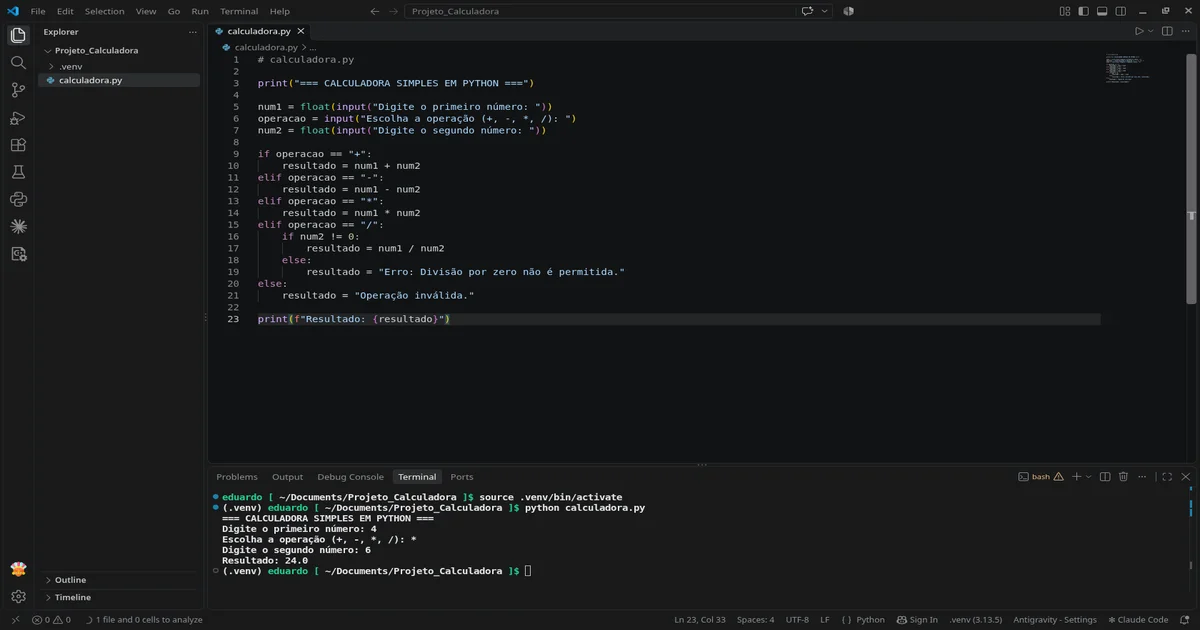Open the Run menu

point(200,11)
